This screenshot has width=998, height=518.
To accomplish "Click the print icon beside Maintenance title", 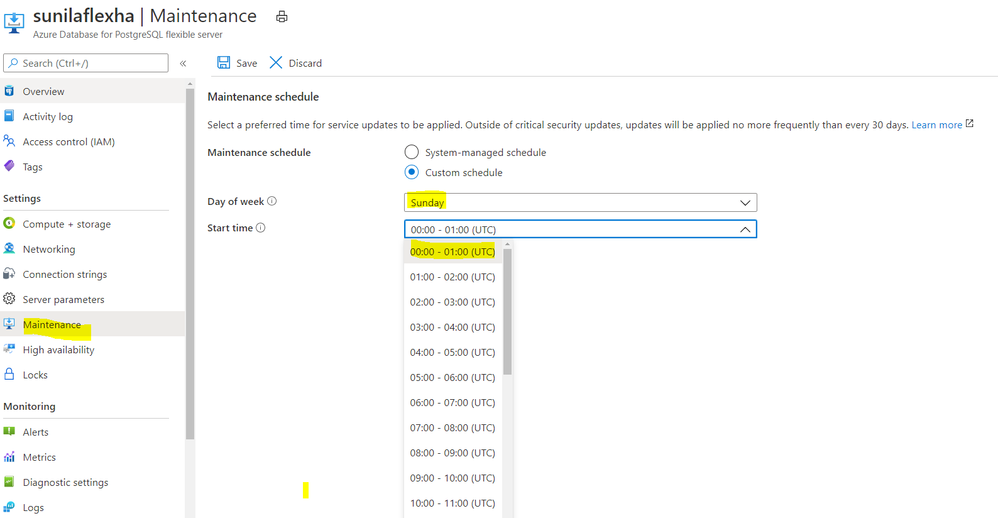I will tap(281, 17).
